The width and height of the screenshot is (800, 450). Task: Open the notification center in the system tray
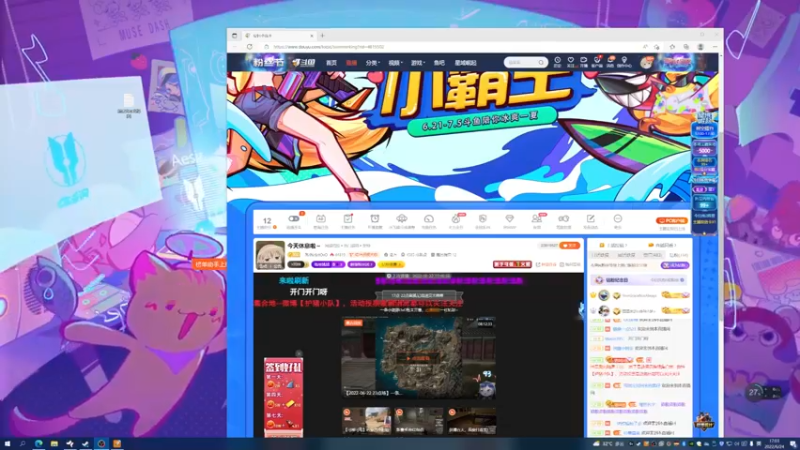[x=793, y=444]
